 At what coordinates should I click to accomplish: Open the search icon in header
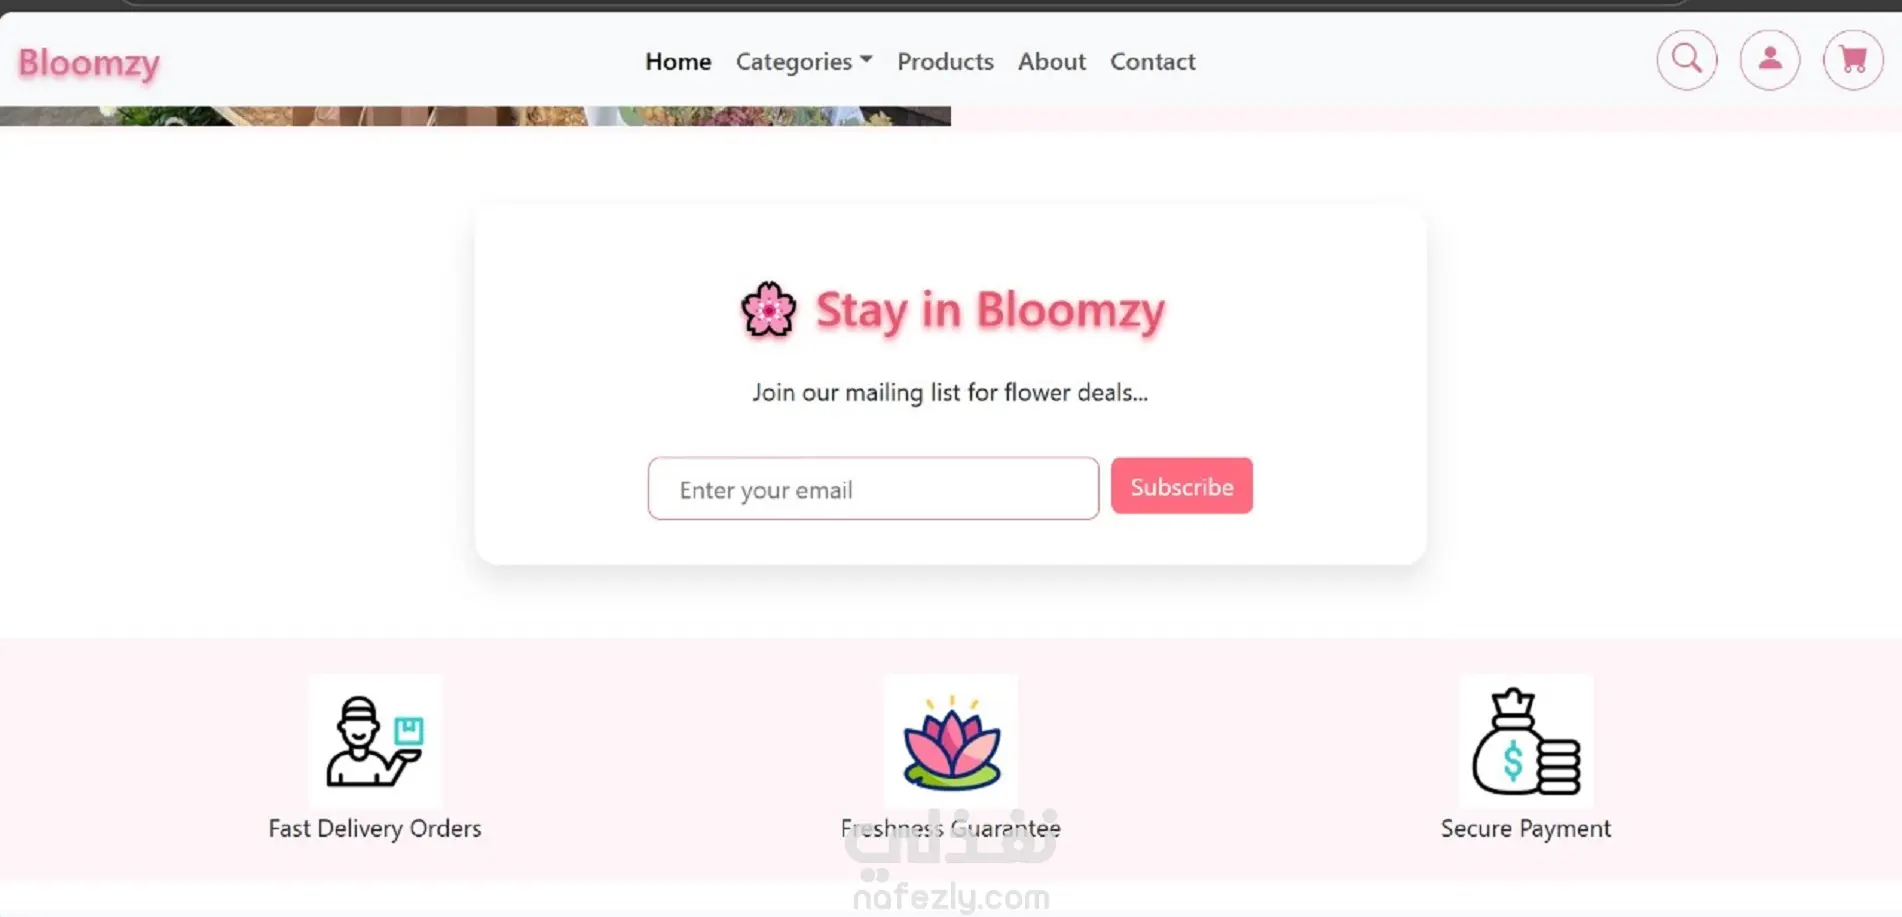[x=1687, y=60]
